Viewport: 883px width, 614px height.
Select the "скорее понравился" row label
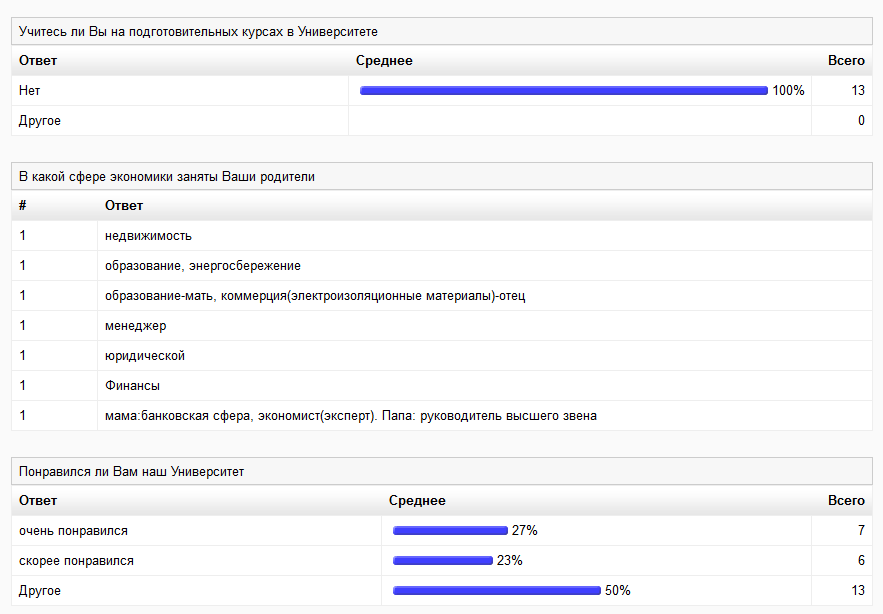76,561
